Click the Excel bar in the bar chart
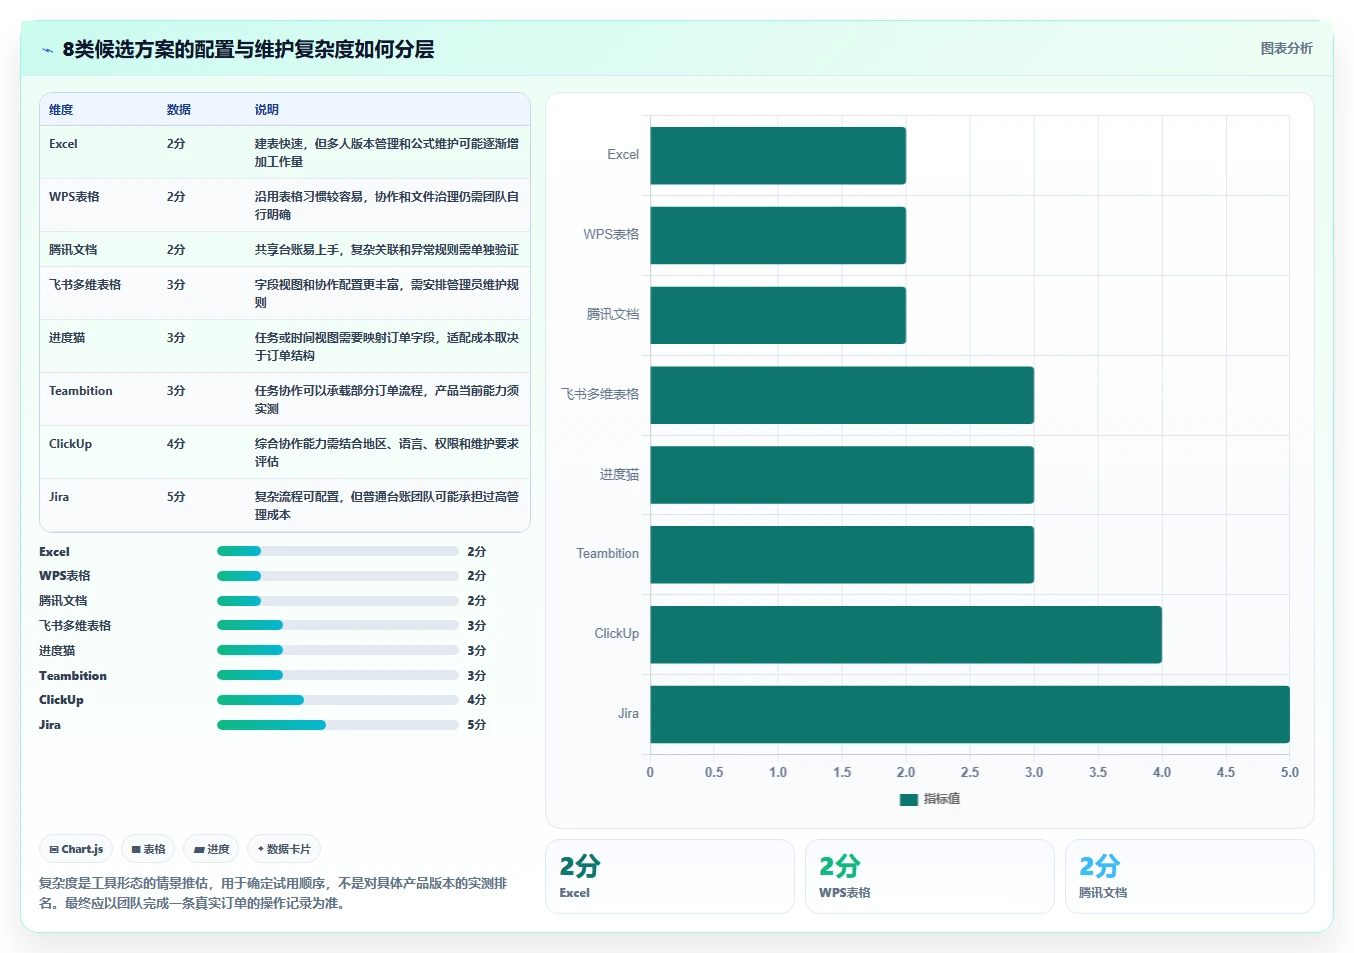Viewport: 1354px width, 953px height. coord(778,155)
